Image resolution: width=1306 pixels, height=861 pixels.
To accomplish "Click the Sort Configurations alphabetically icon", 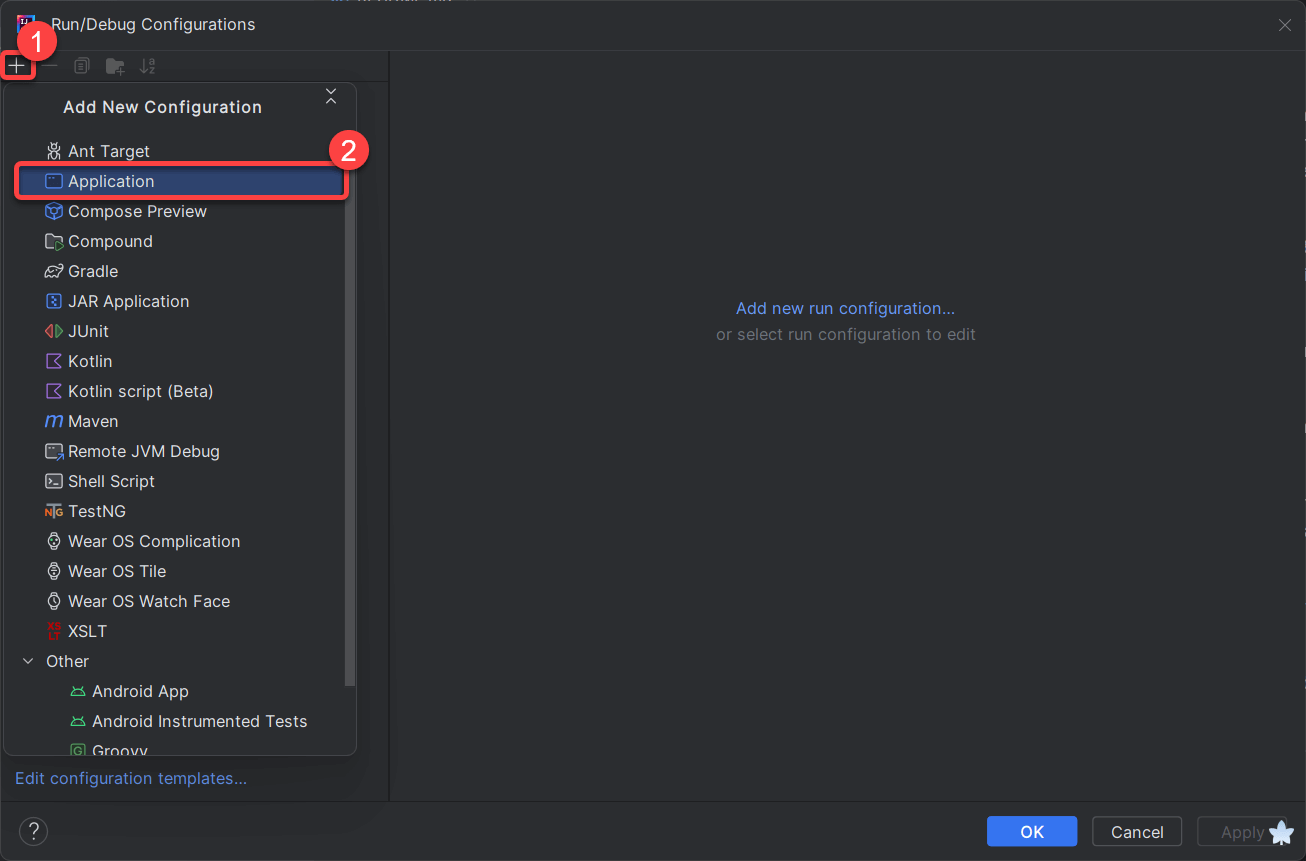I will 148,66.
